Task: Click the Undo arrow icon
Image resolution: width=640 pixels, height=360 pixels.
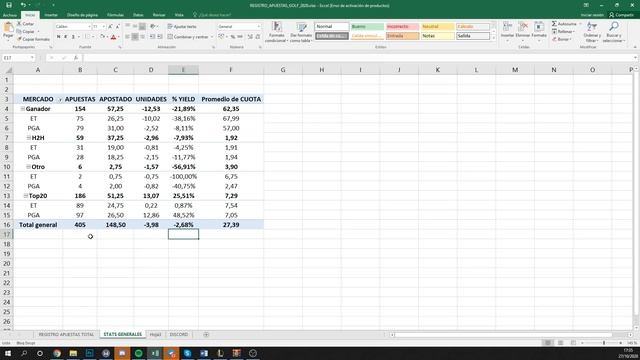Action: pos(23,5)
